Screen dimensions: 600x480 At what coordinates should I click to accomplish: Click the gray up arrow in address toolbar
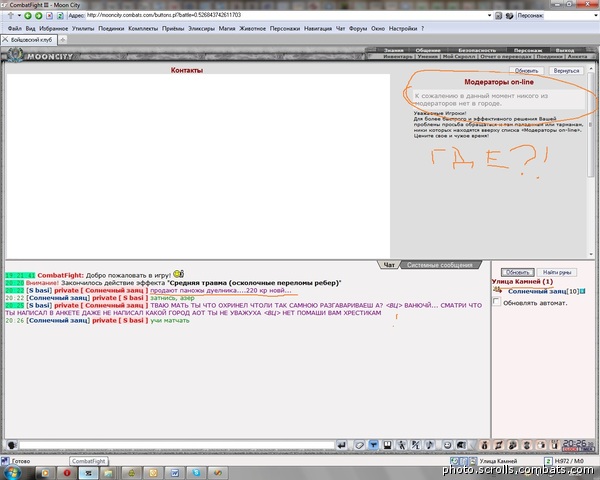coord(11,15)
